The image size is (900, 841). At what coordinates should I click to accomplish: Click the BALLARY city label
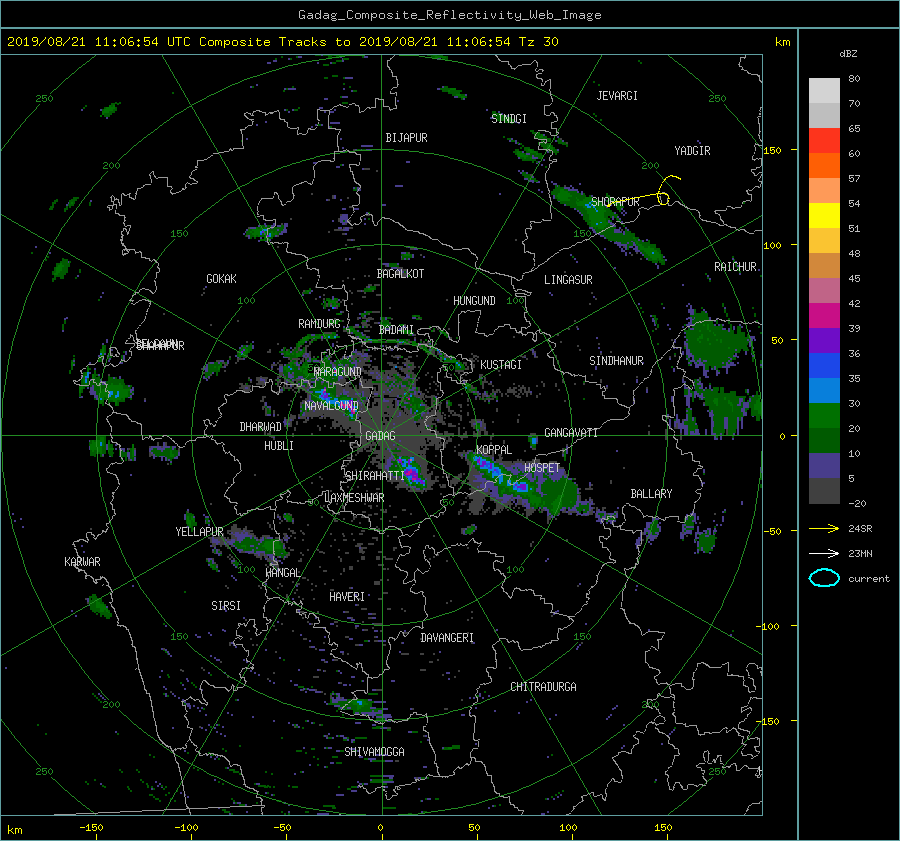651,494
